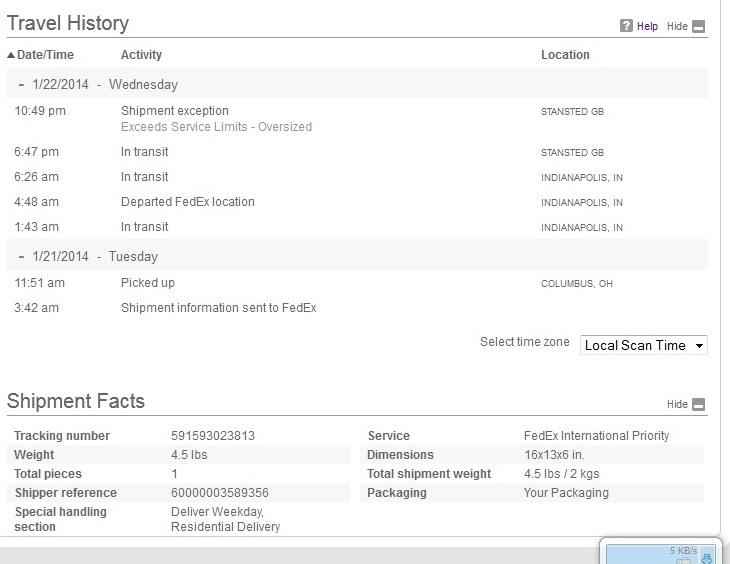Click Hide text link for Shipment Facts
The width and height of the screenshot is (730, 564).
677,405
